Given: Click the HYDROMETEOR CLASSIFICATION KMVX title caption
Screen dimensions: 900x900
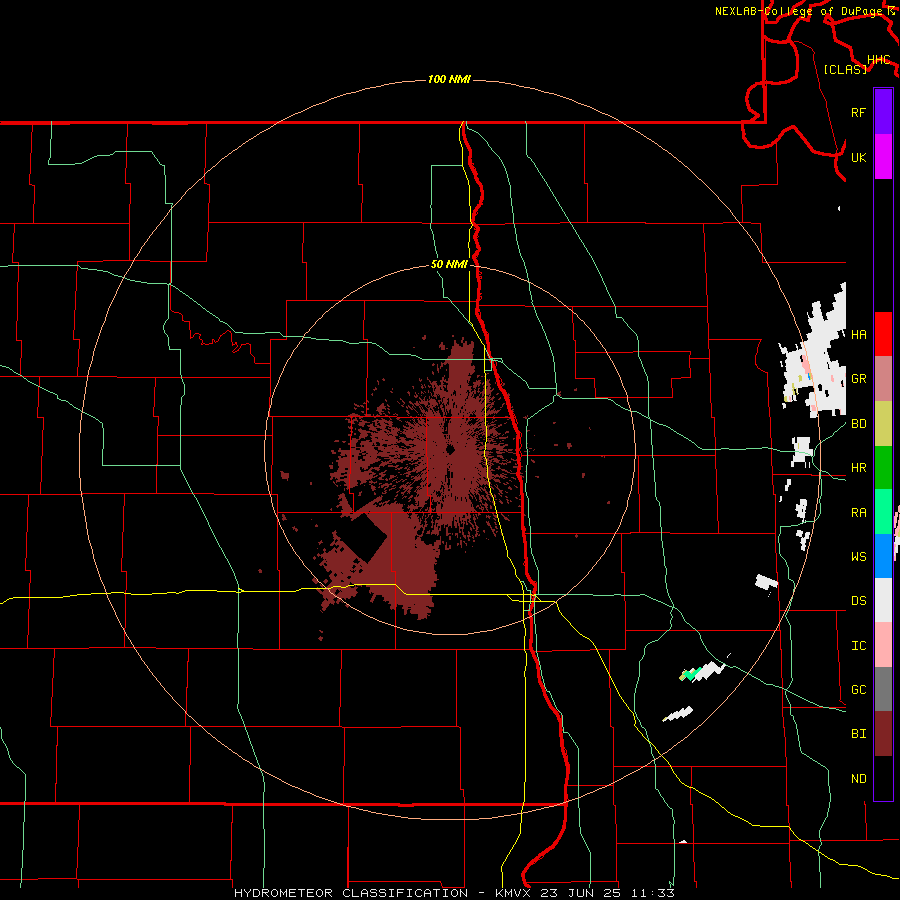Looking at the screenshot, I should (x=454, y=893).
